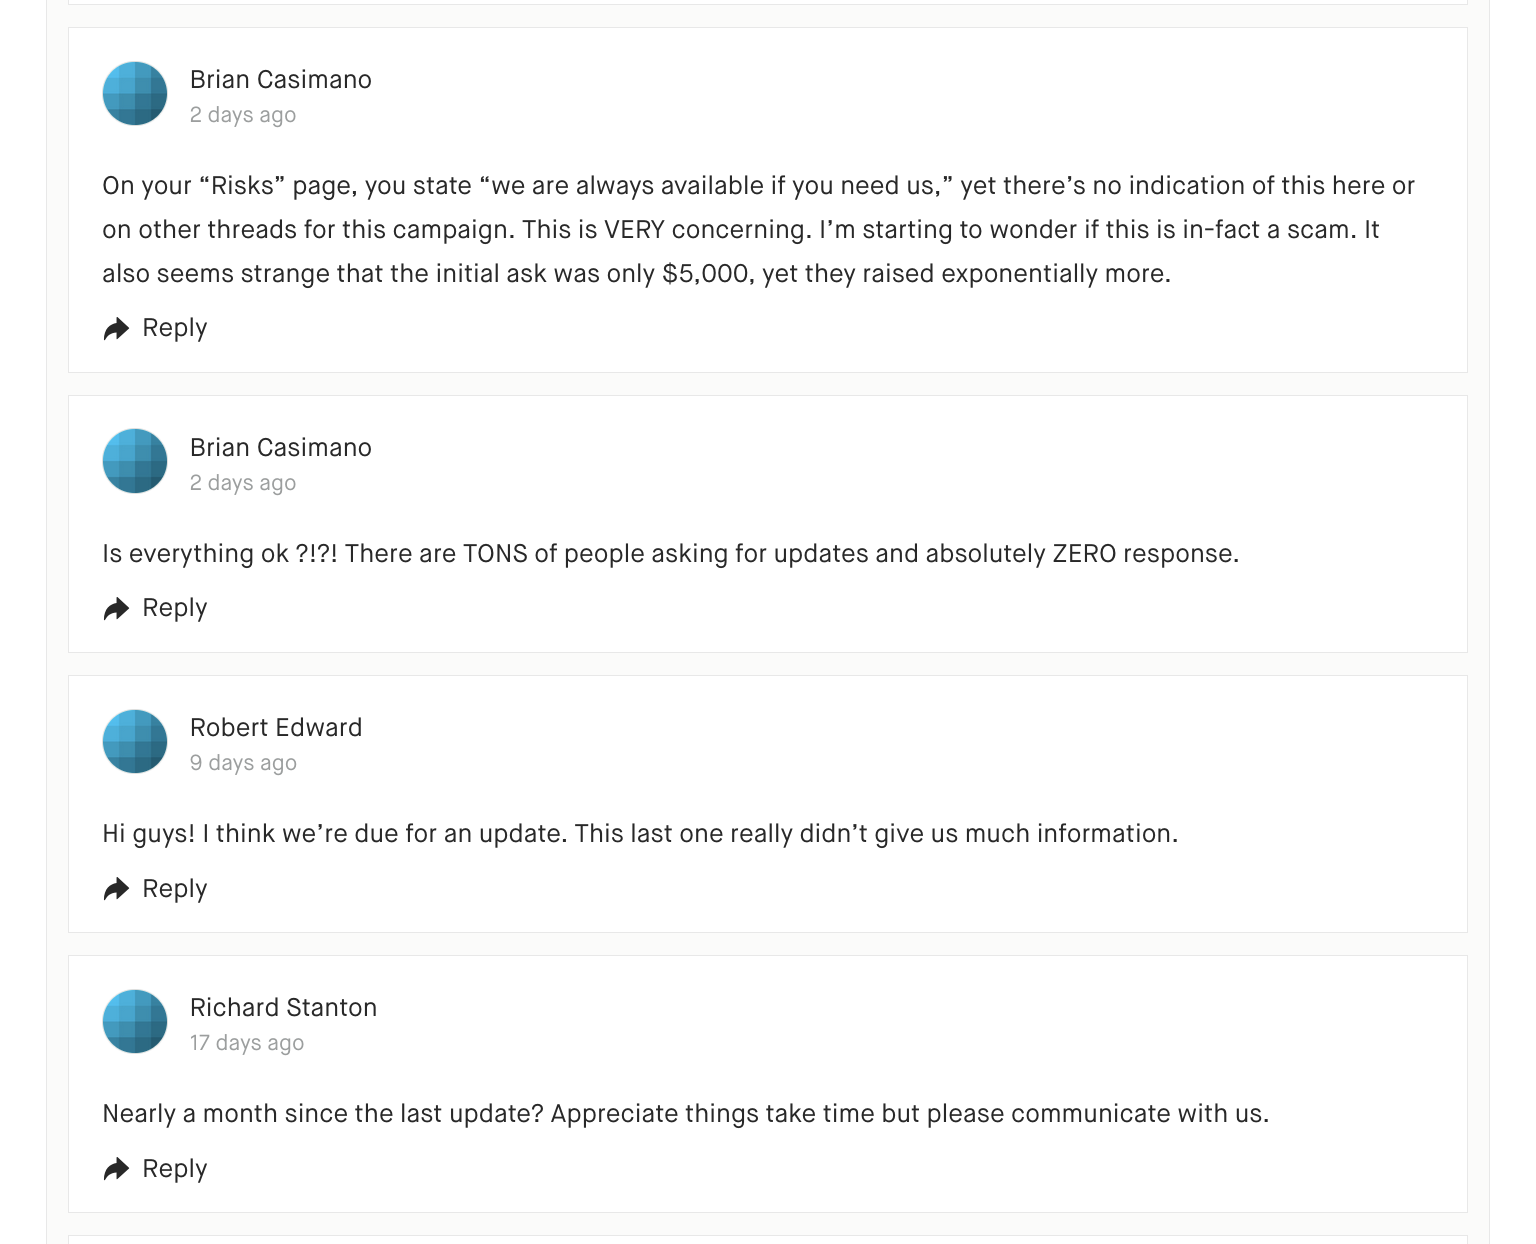
Task: Click the '17 days ago' timestamp
Action: (x=247, y=1043)
